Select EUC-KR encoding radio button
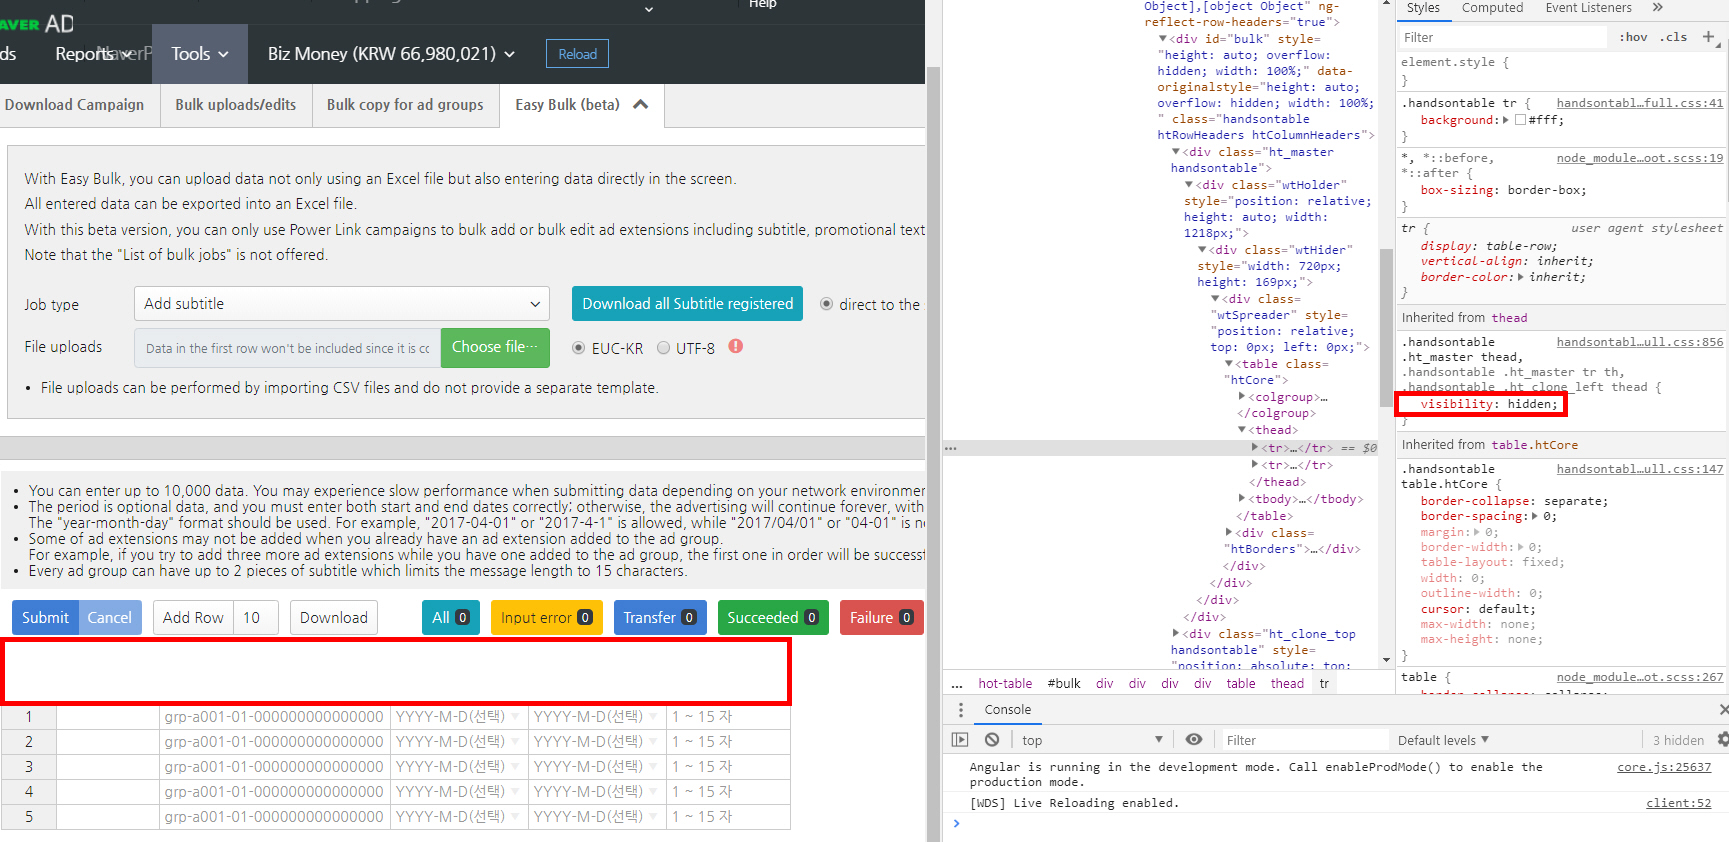 [579, 348]
